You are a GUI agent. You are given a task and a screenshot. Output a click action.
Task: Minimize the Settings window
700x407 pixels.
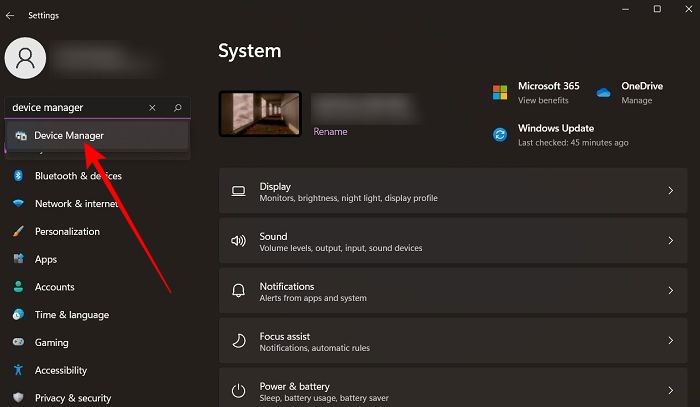point(625,9)
